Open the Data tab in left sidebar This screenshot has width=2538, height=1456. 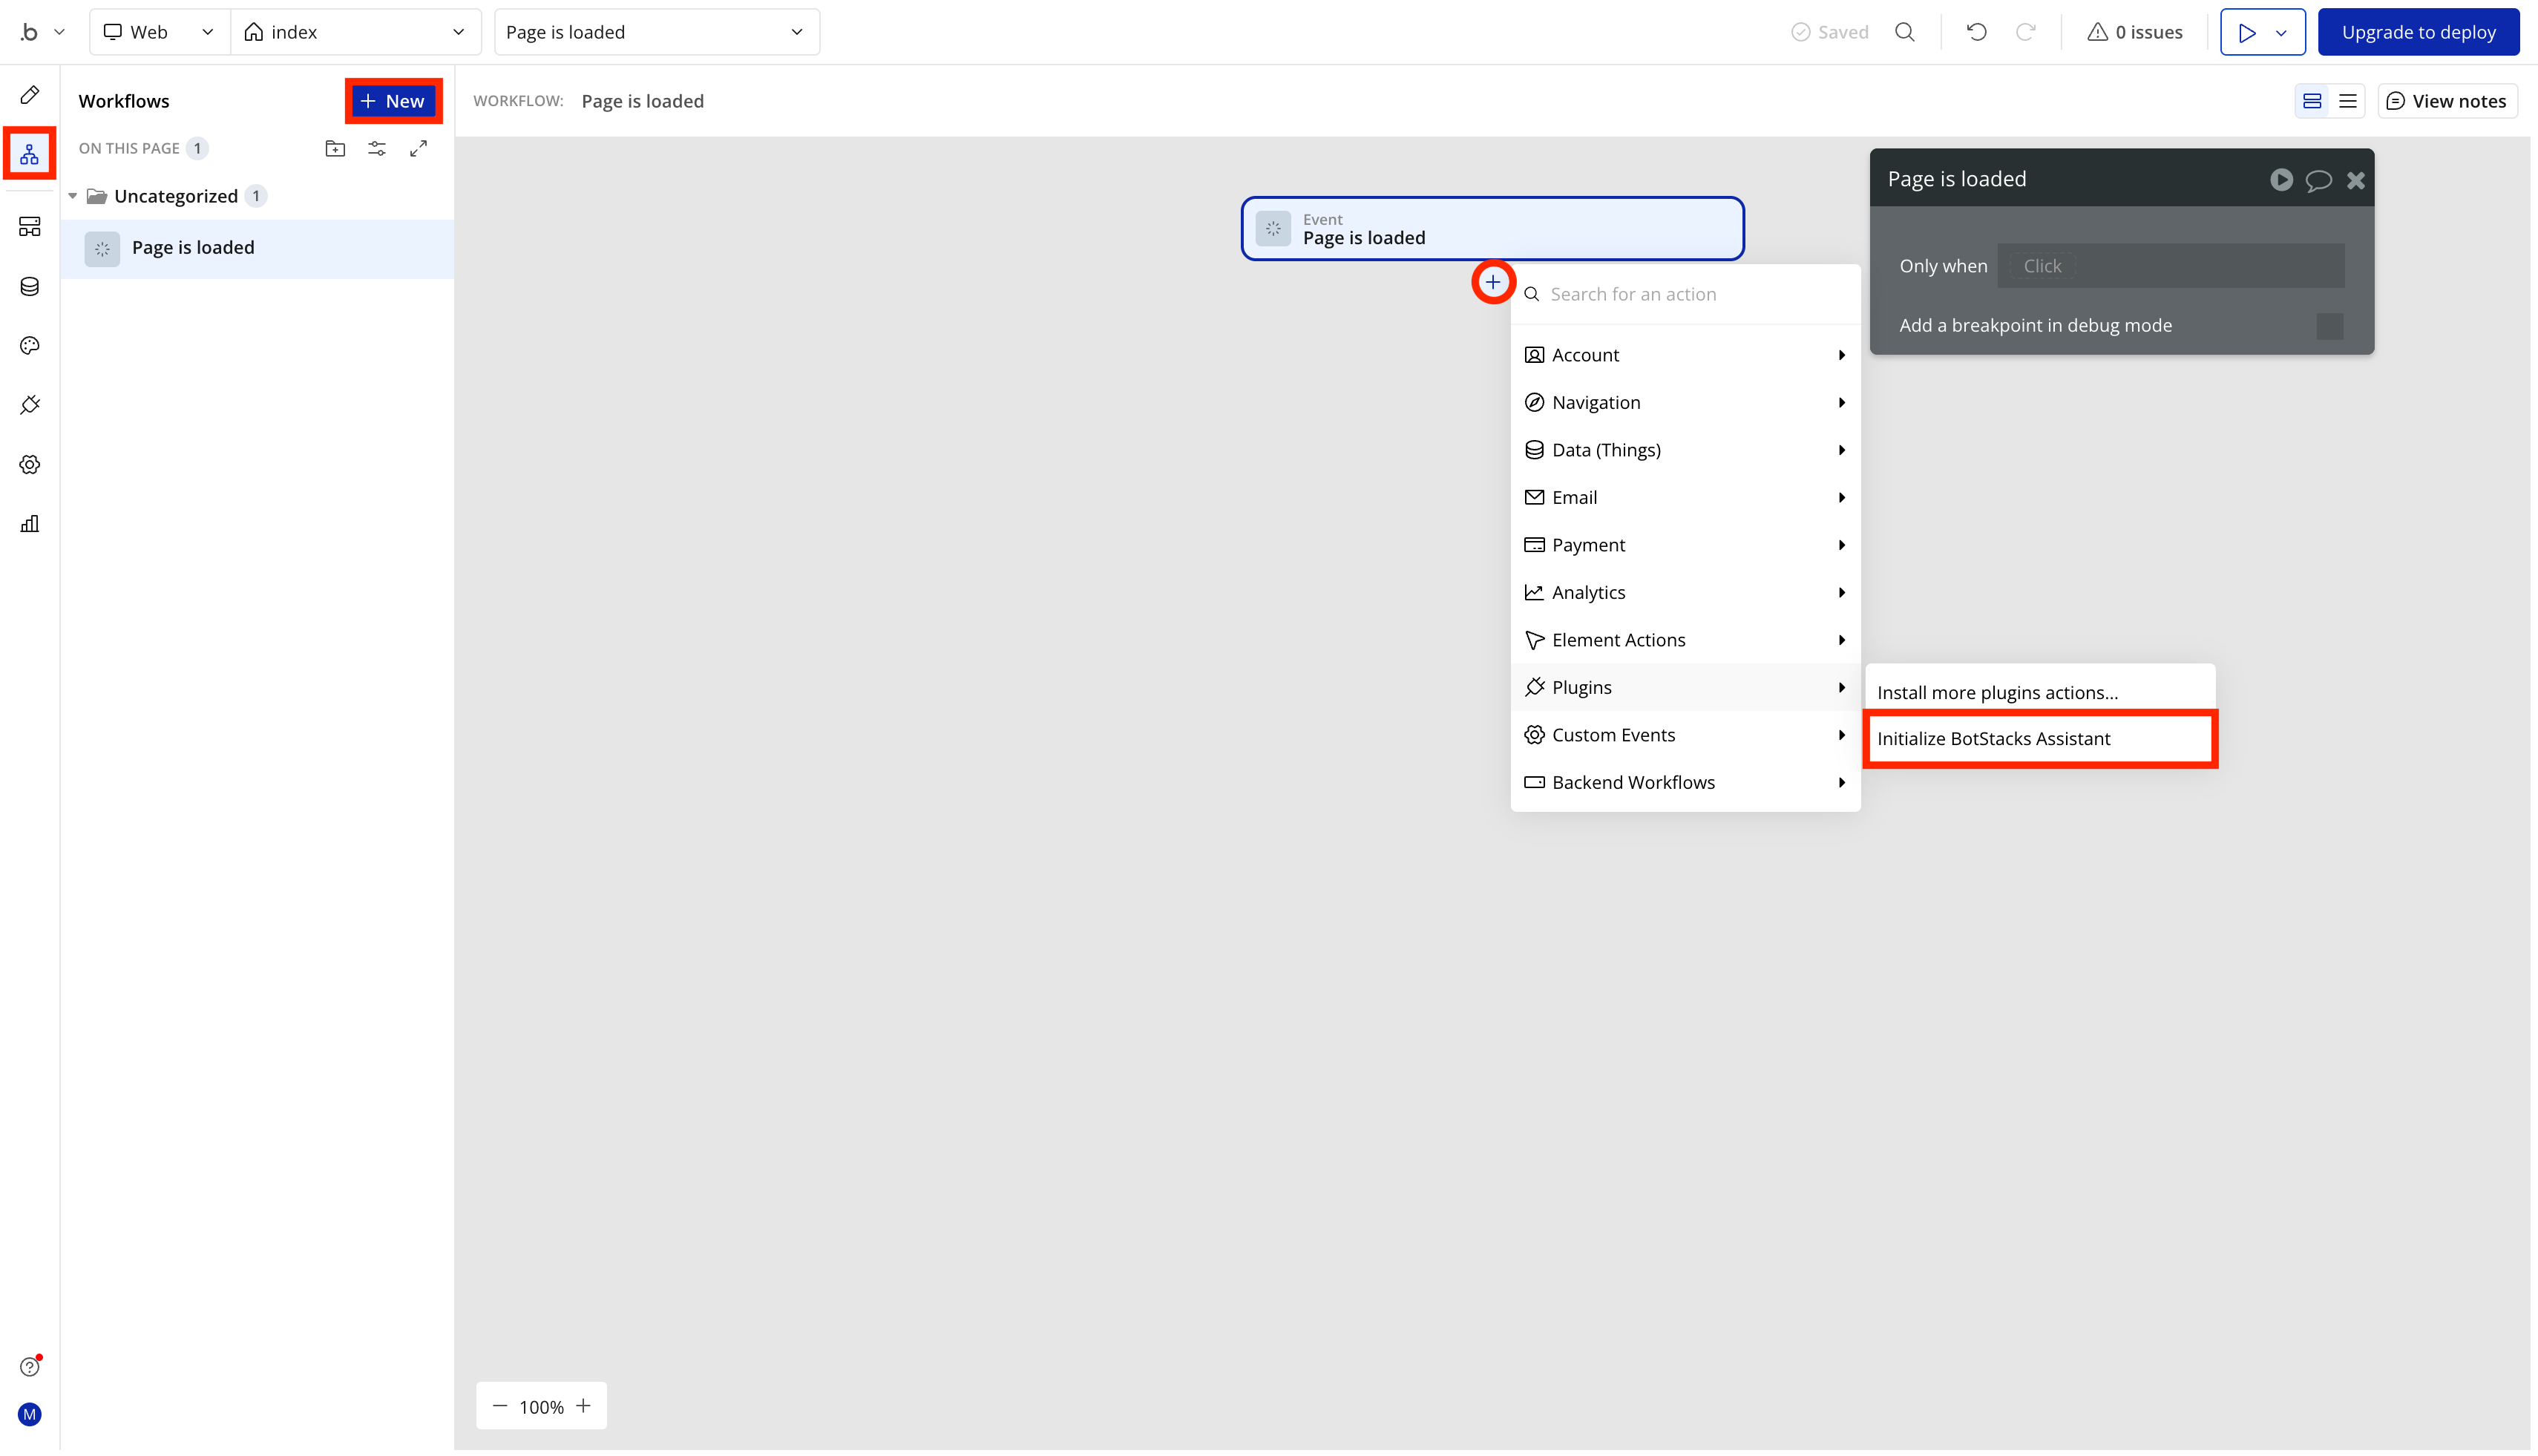(30, 286)
